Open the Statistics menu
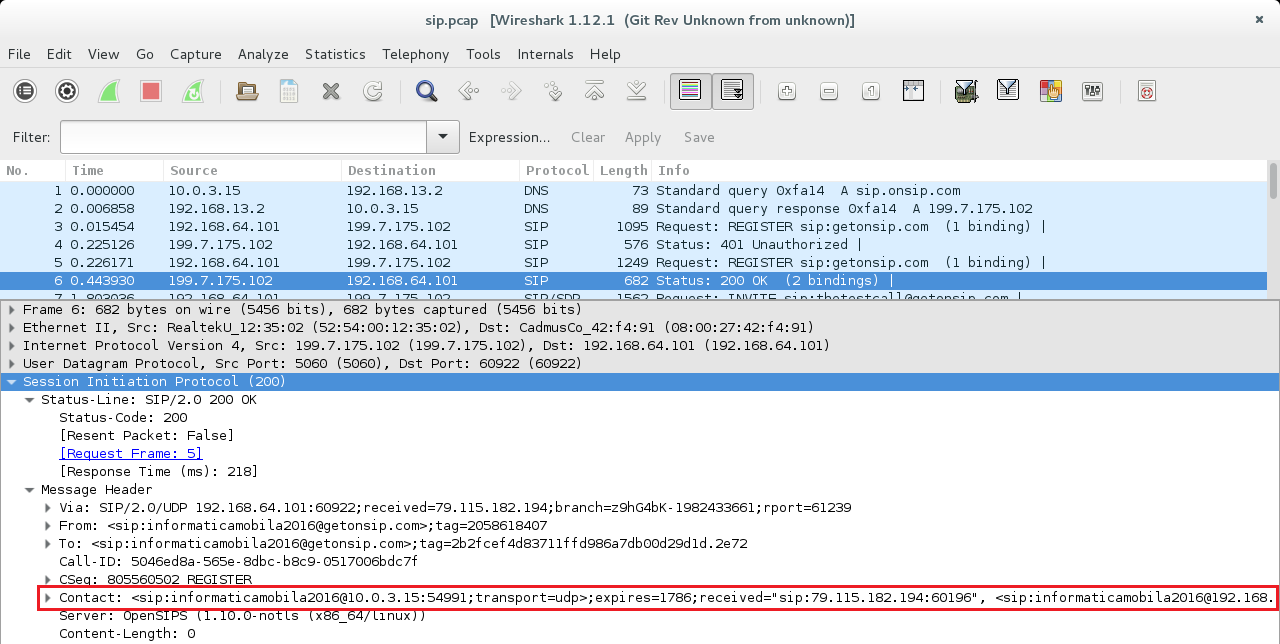1280x644 pixels. [335, 54]
